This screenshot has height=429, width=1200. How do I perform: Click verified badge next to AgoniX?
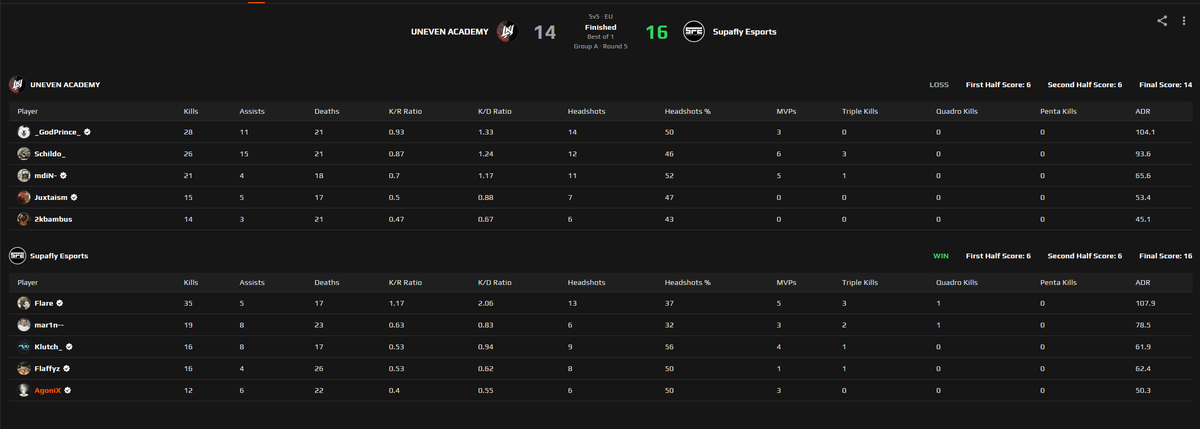click(68, 390)
